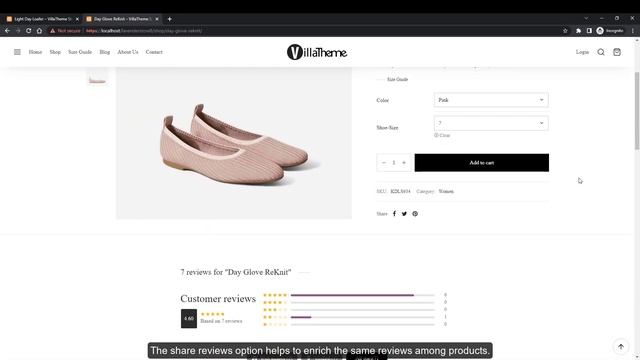Share product on Pinterest
Viewport: 640px width, 360px height.
(x=415, y=213)
